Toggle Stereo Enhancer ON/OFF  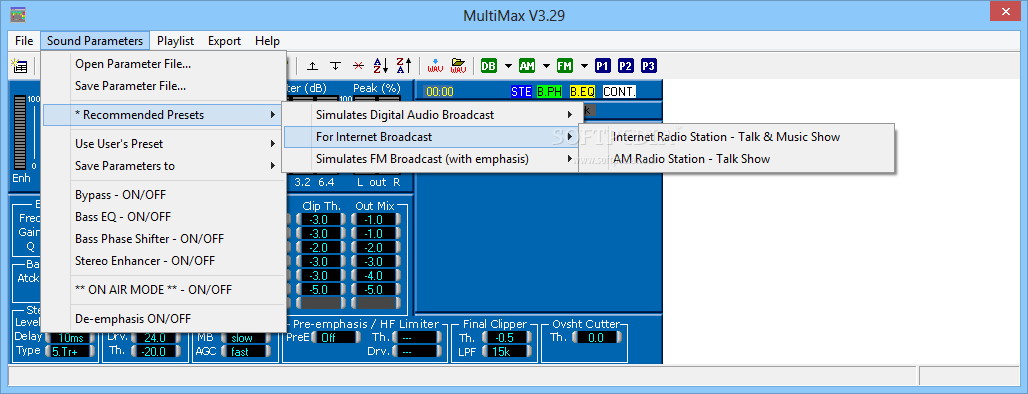(164, 260)
